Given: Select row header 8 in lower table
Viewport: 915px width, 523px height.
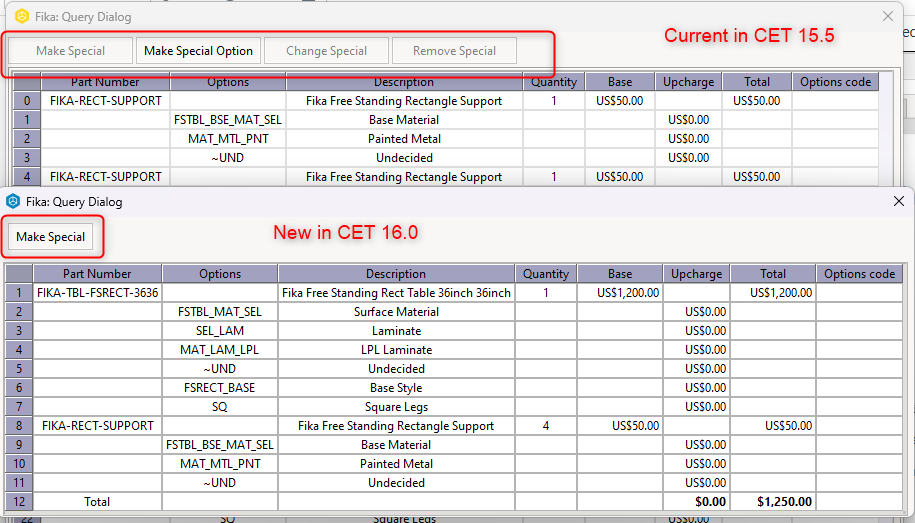Looking at the screenshot, I should click(x=19, y=426).
